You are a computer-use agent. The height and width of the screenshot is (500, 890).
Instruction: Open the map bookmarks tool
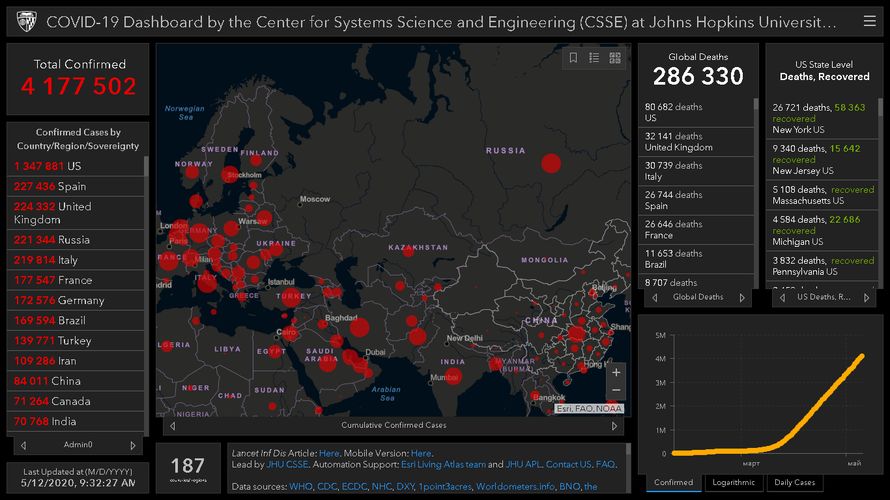573,58
